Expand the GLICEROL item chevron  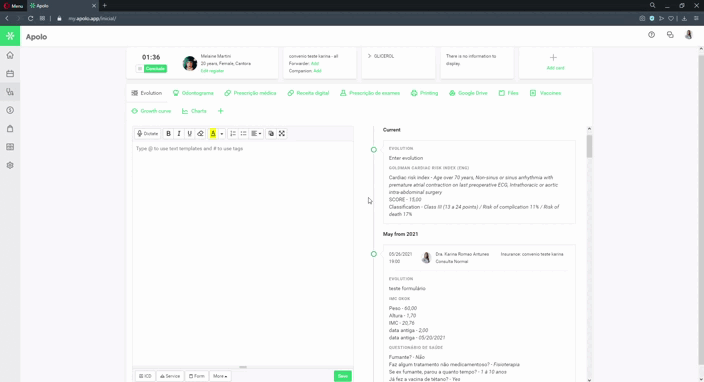(x=369, y=56)
